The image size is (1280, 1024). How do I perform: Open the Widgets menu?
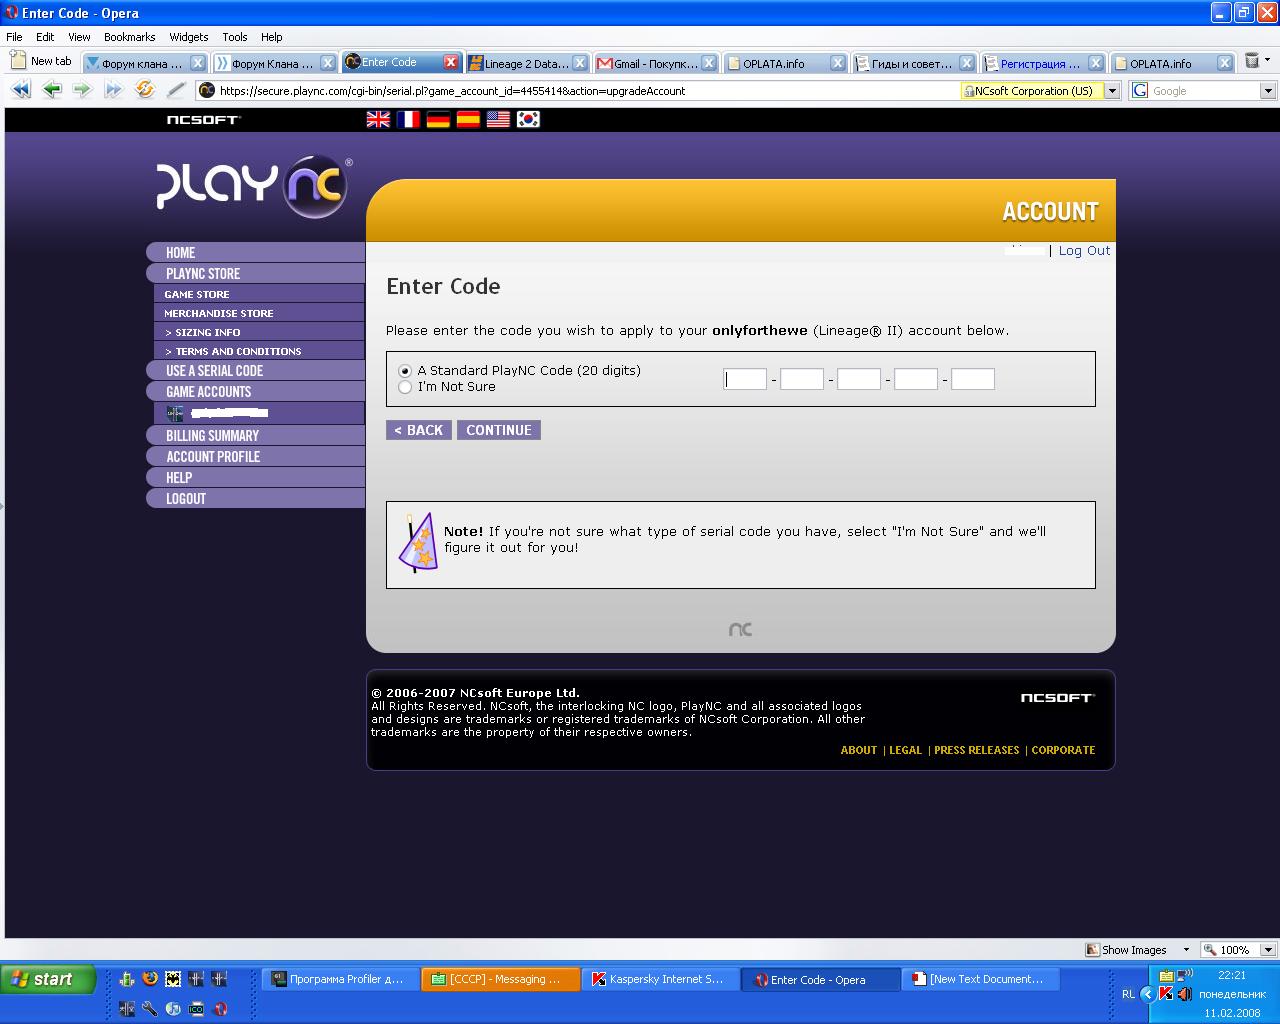[x=189, y=37]
